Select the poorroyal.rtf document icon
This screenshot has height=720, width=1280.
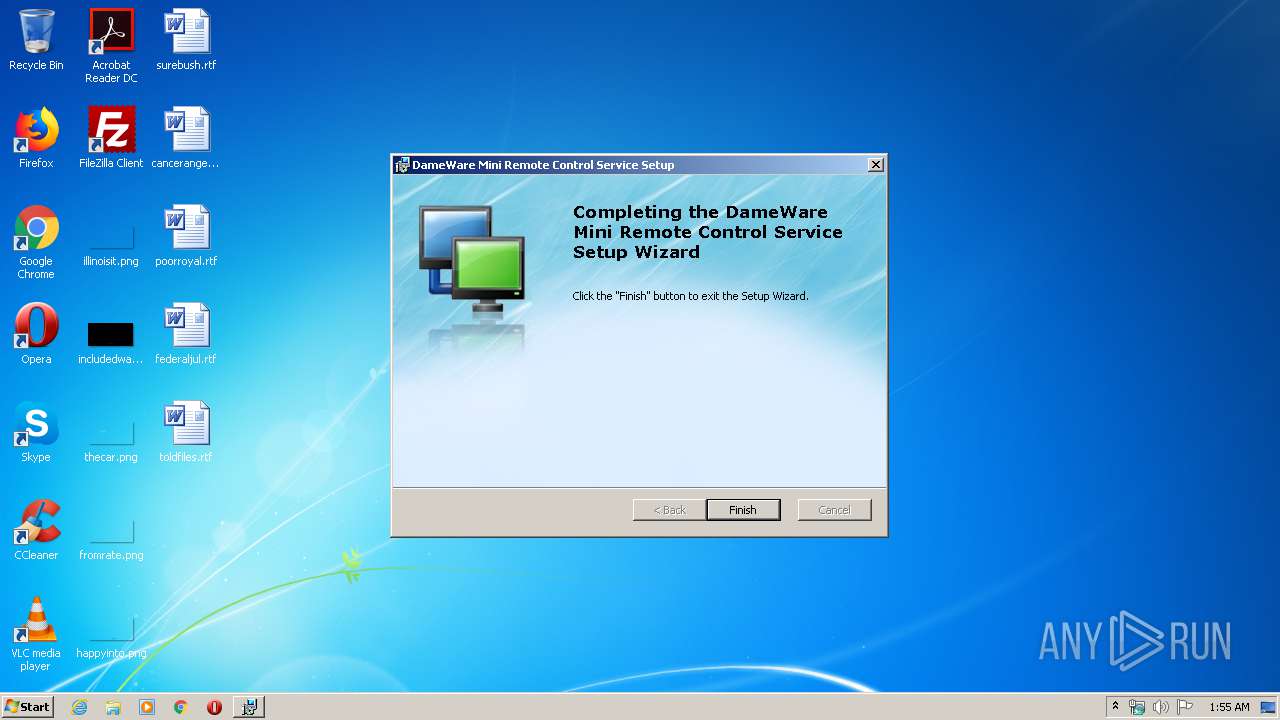pos(186,236)
